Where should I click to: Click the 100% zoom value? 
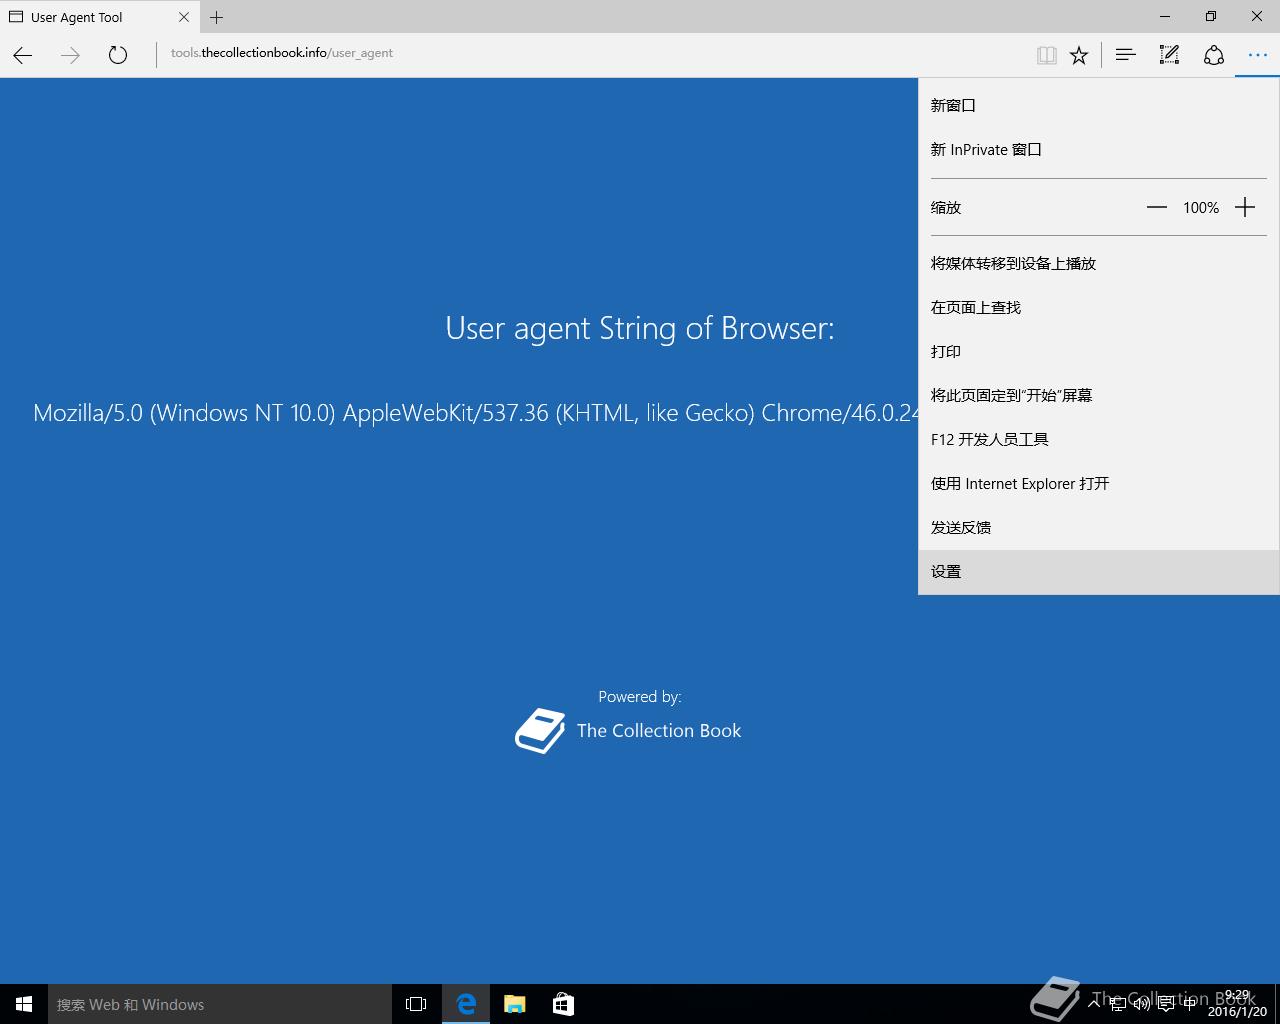(1201, 208)
